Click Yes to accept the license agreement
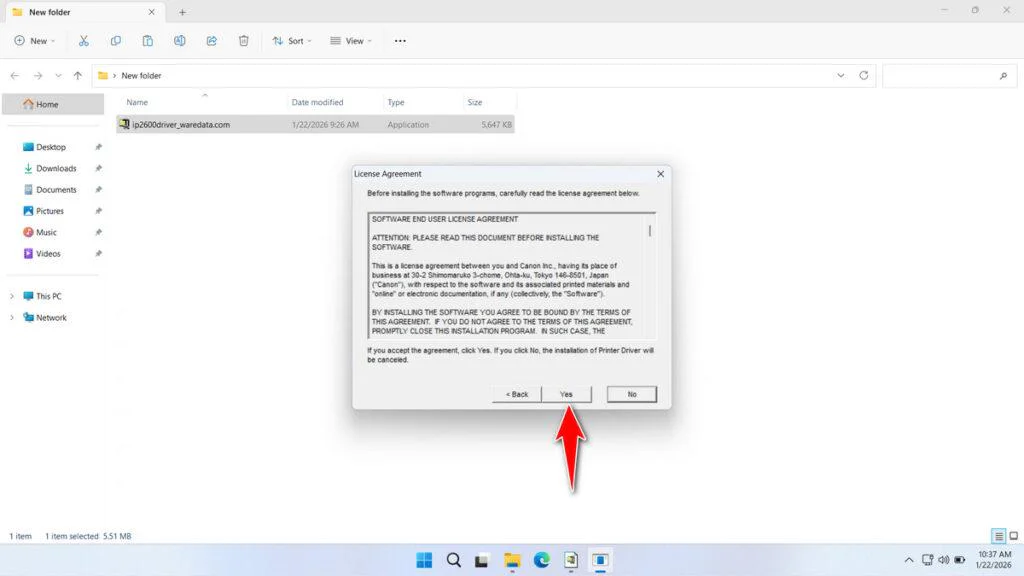Image resolution: width=1024 pixels, height=576 pixels. (x=566, y=393)
